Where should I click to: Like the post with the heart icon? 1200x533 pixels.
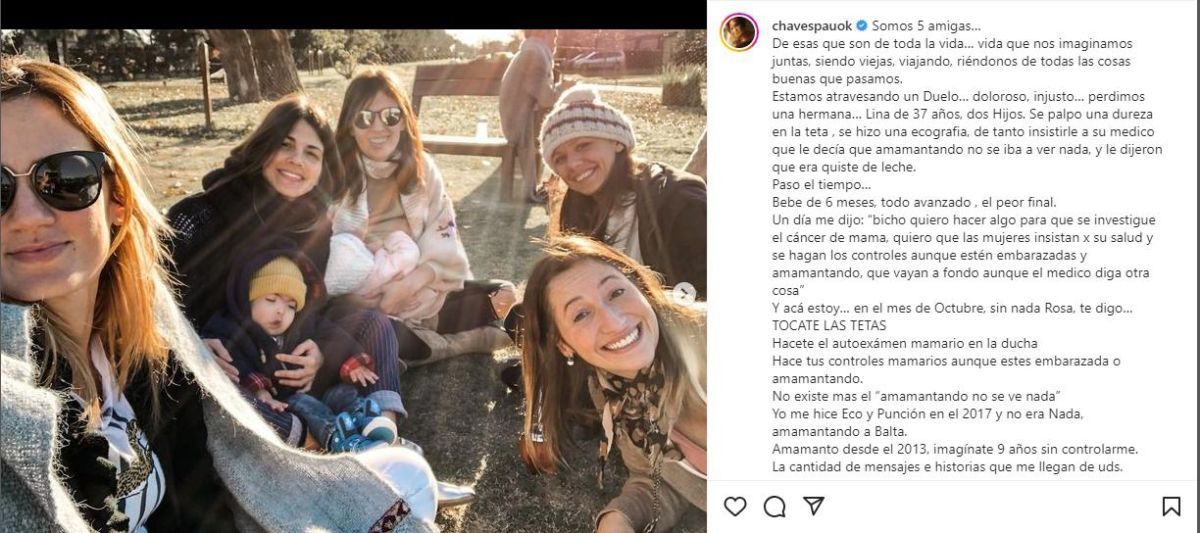(x=735, y=506)
